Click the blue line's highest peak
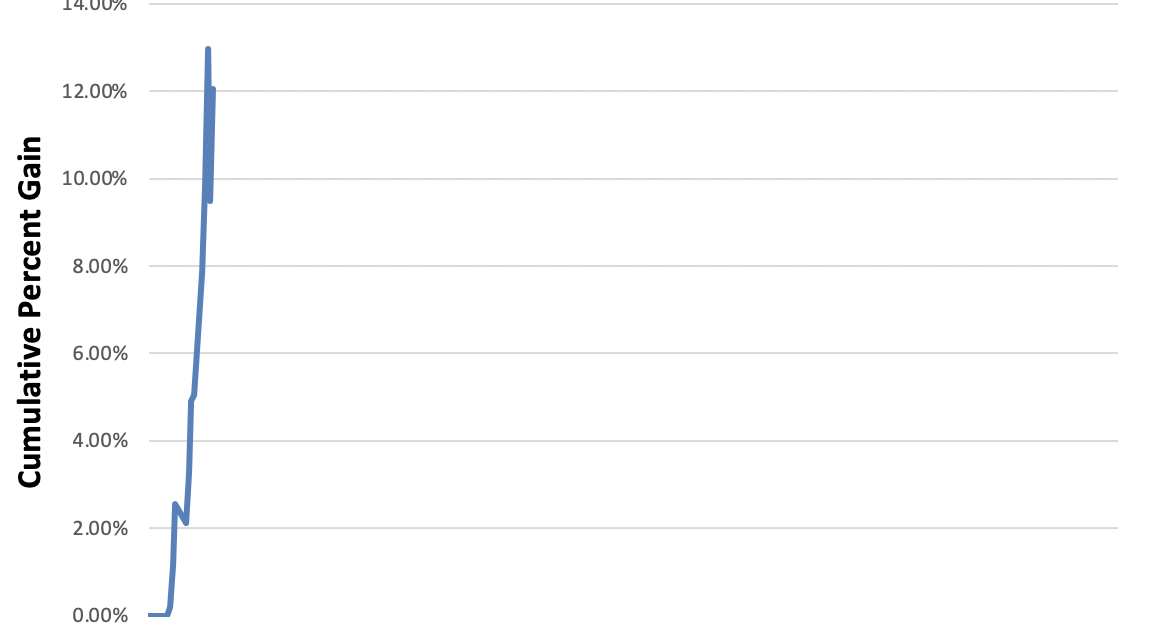Screen dimensions: 1158x630 (207, 49)
